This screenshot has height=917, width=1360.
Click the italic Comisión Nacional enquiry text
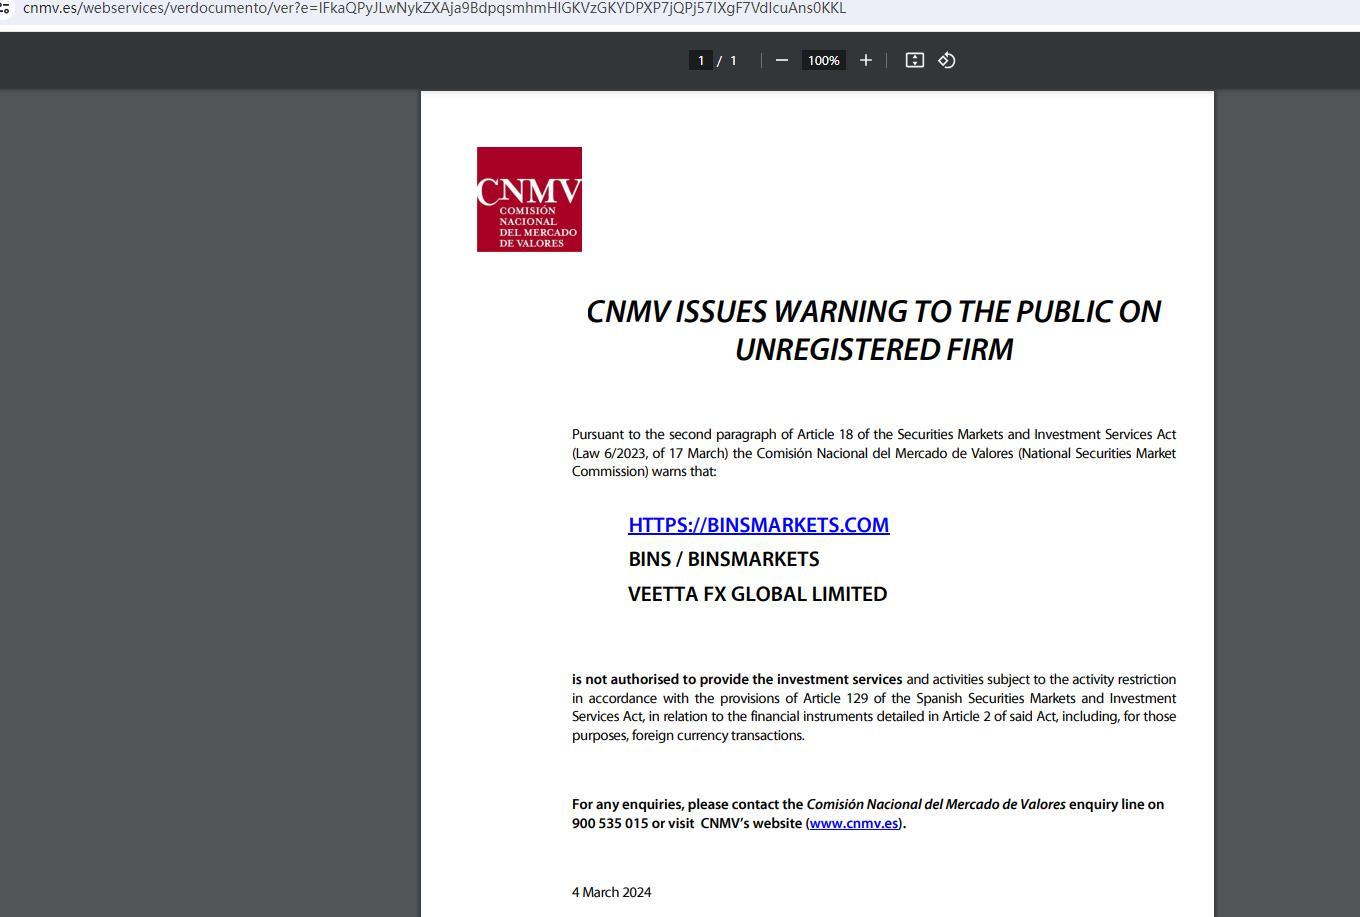935,805
